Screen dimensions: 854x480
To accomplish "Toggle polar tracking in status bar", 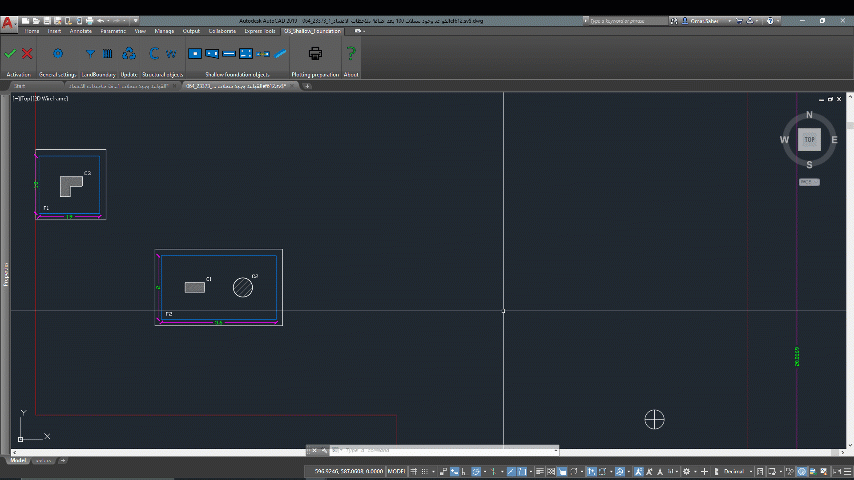I will click(x=476, y=471).
